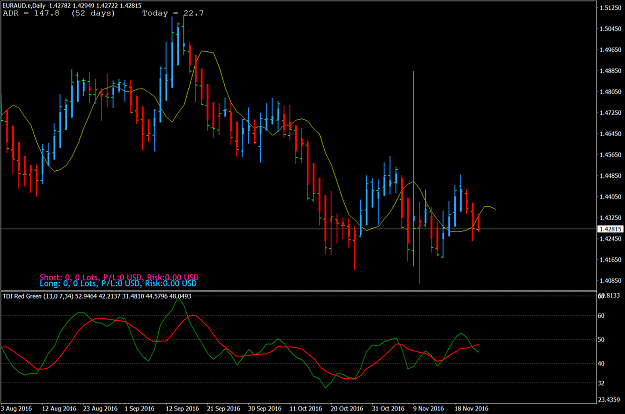Click the 1.46450 price axis label

[610, 133]
